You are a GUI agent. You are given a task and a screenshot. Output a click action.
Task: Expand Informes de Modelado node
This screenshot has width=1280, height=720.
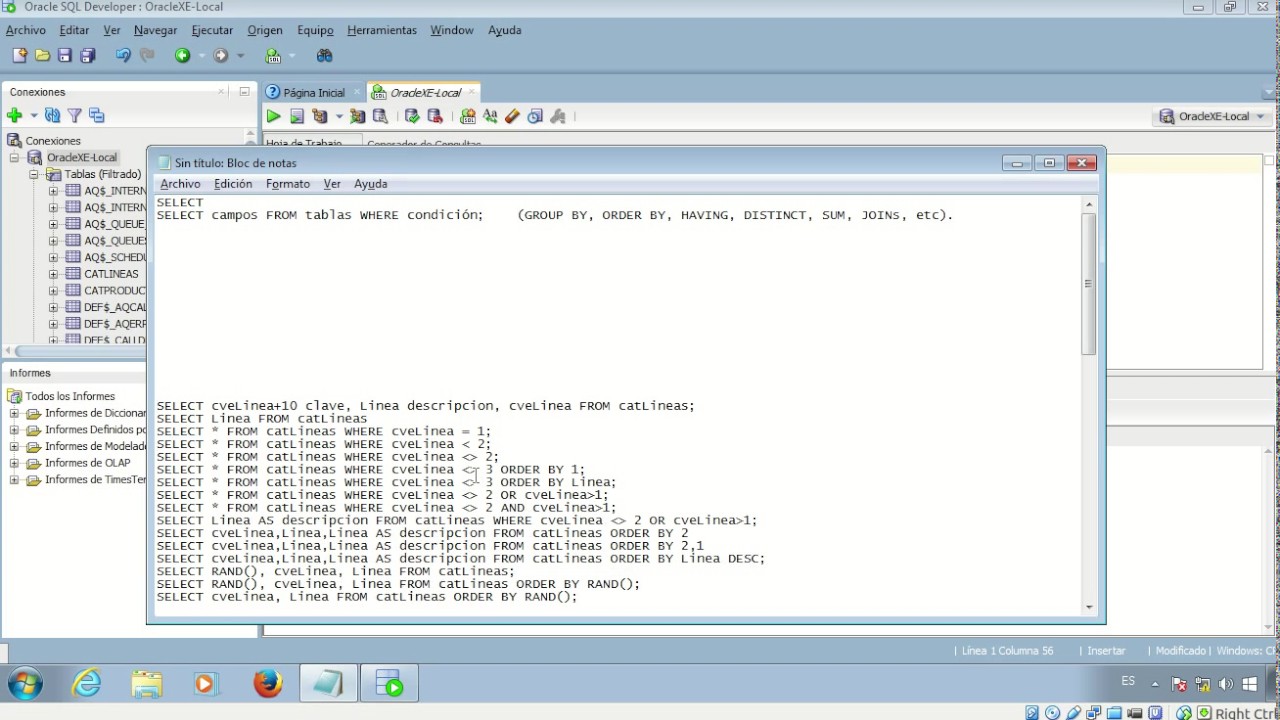[15, 446]
